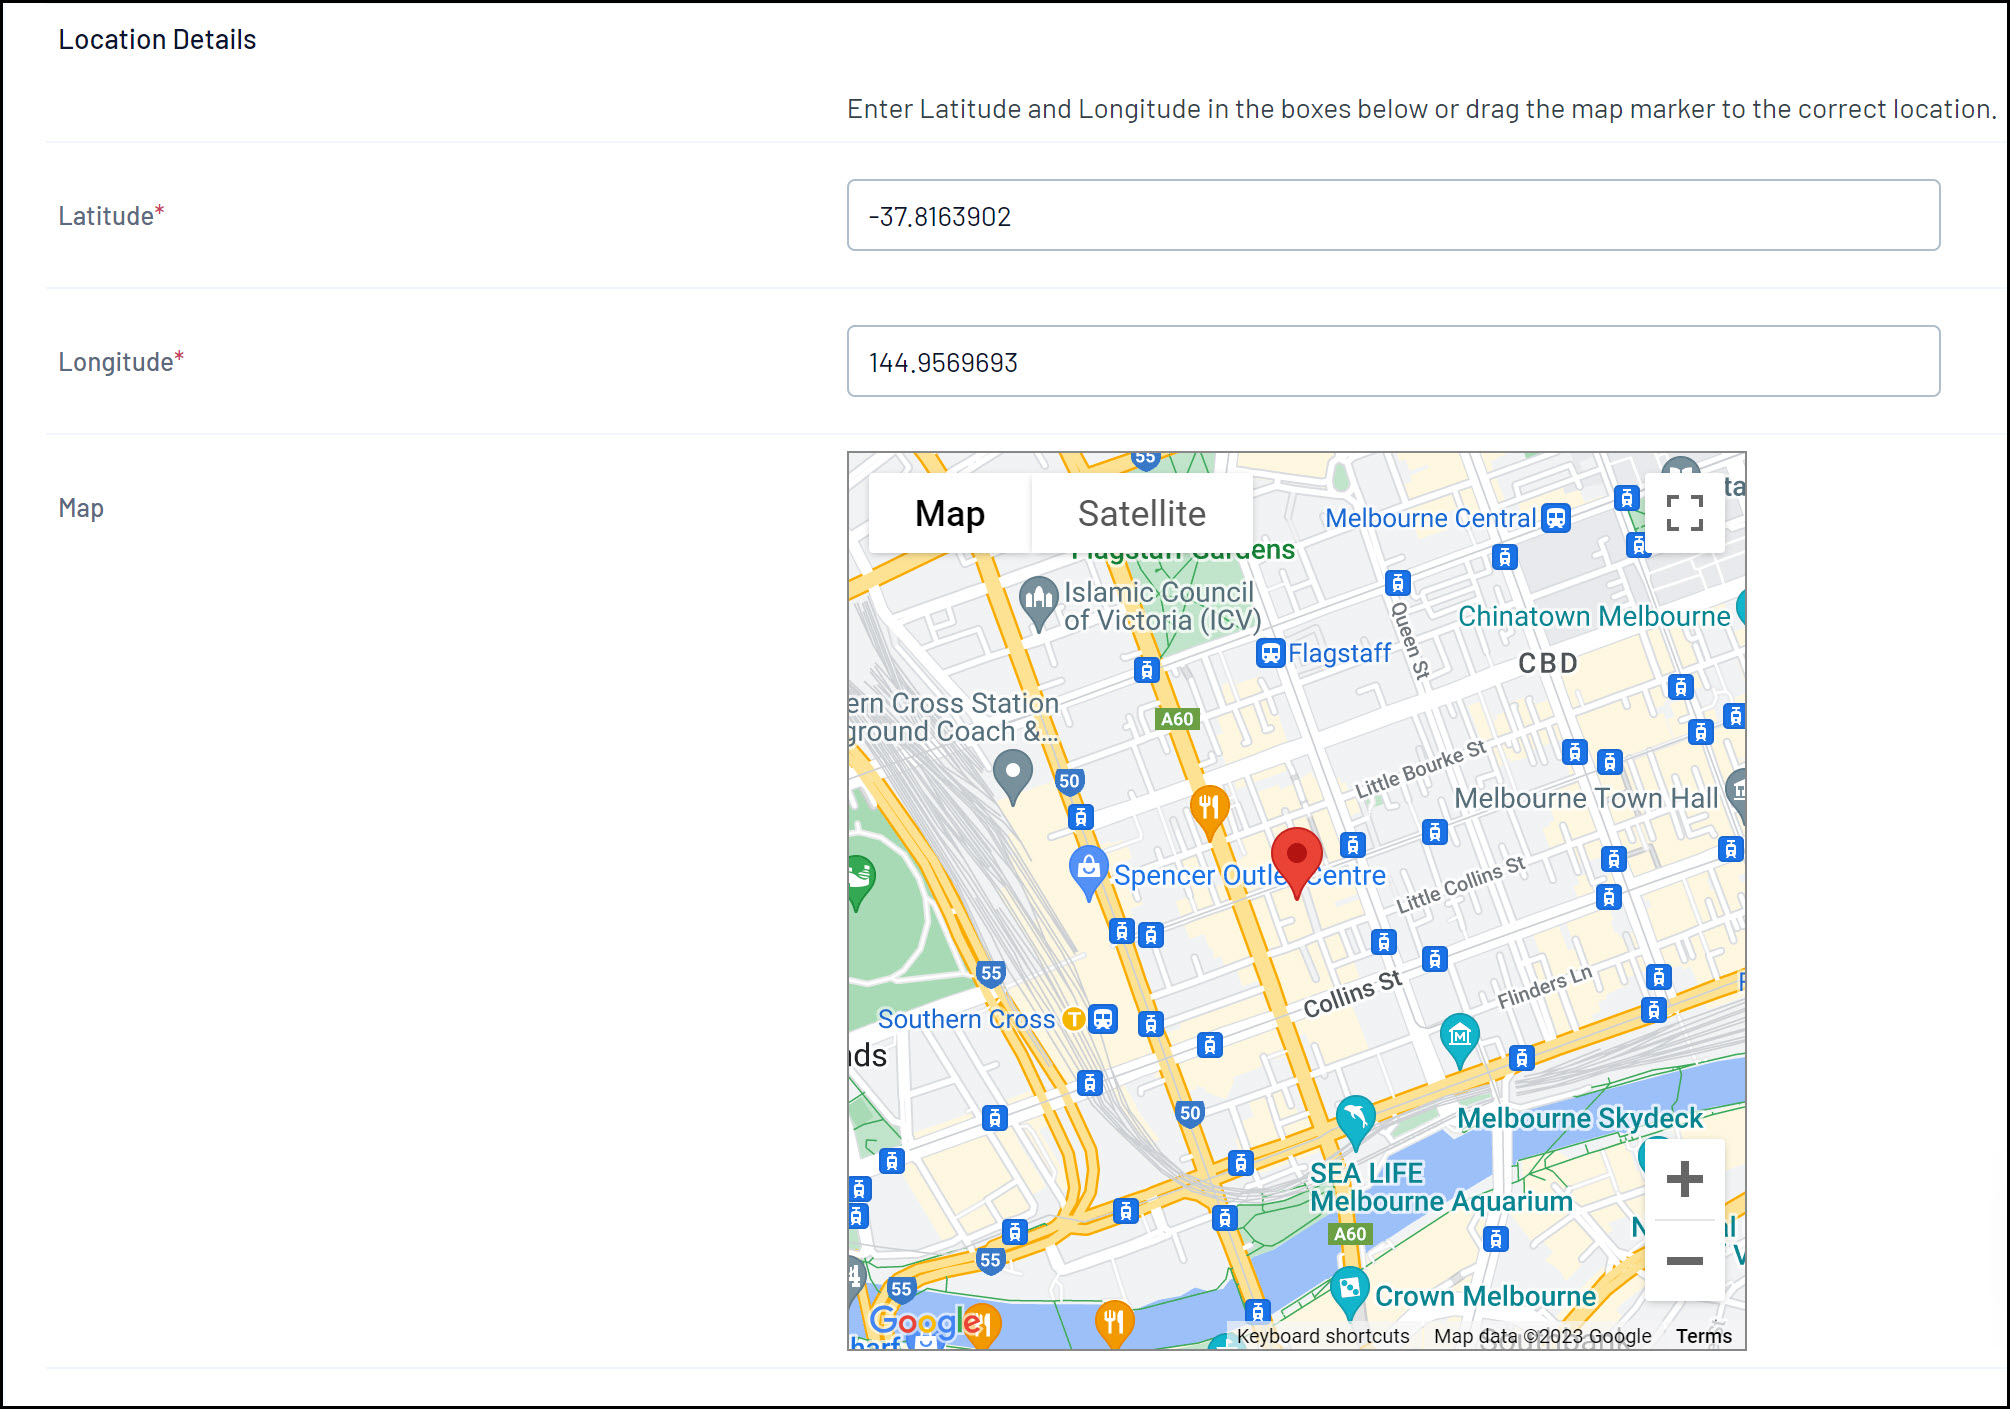Zoom in on the map
Screen dimensions: 2010x1409
[x=1684, y=1179]
